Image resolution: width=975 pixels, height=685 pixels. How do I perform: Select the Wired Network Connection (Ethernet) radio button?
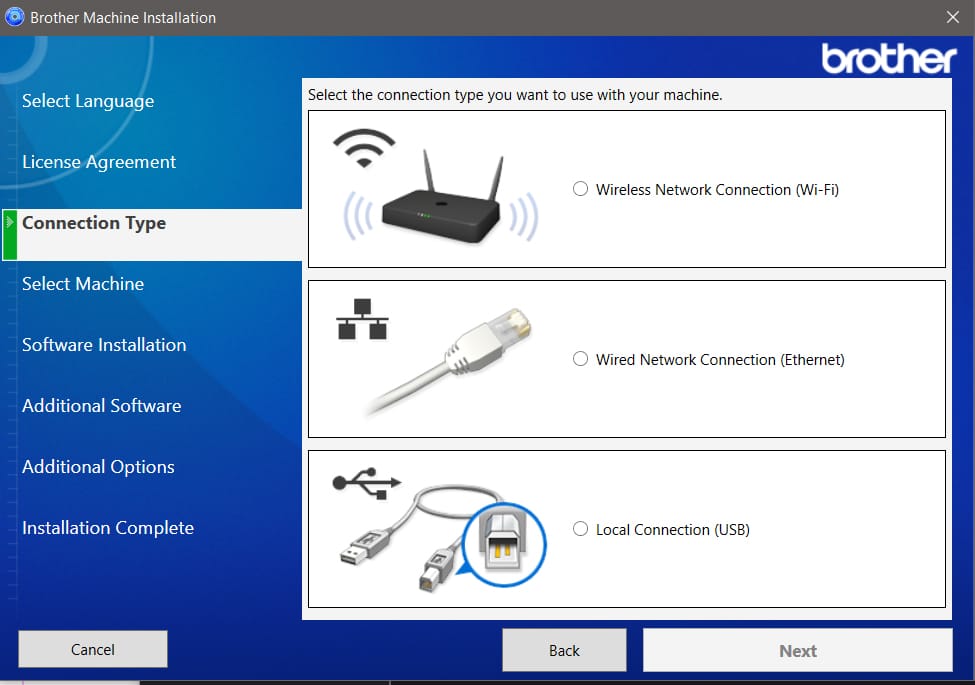pyautogui.click(x=580, y=359)
